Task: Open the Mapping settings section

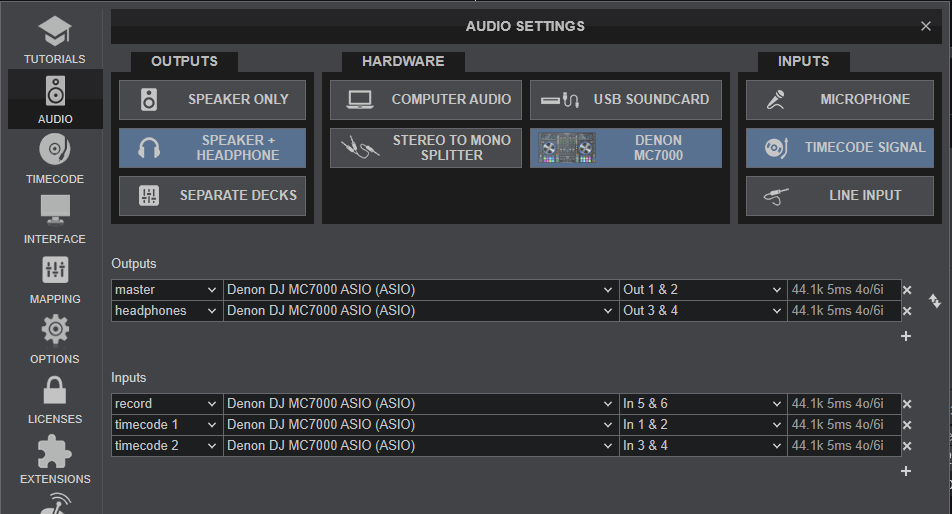Action: [x=55, y=279]
